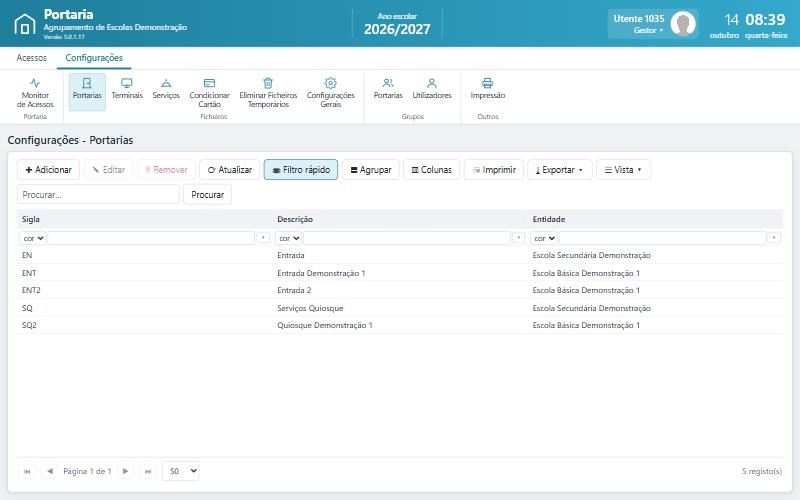Click the Sigla filter text box

click(x=151, y=238)
